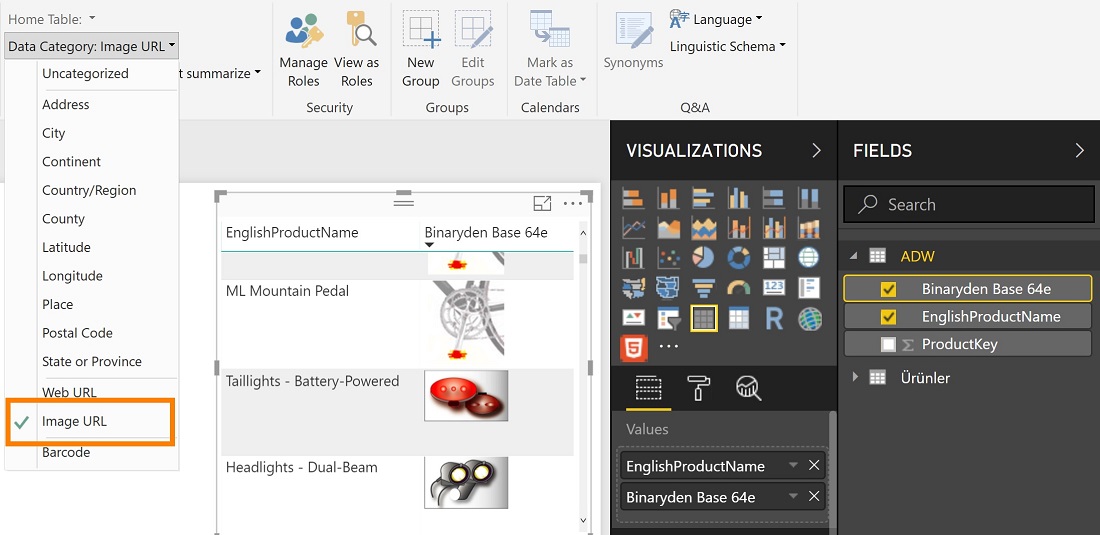The image size is (1100, 535).
Task: Switch to the Fields well tab
Action: click(x=648, y=387)
